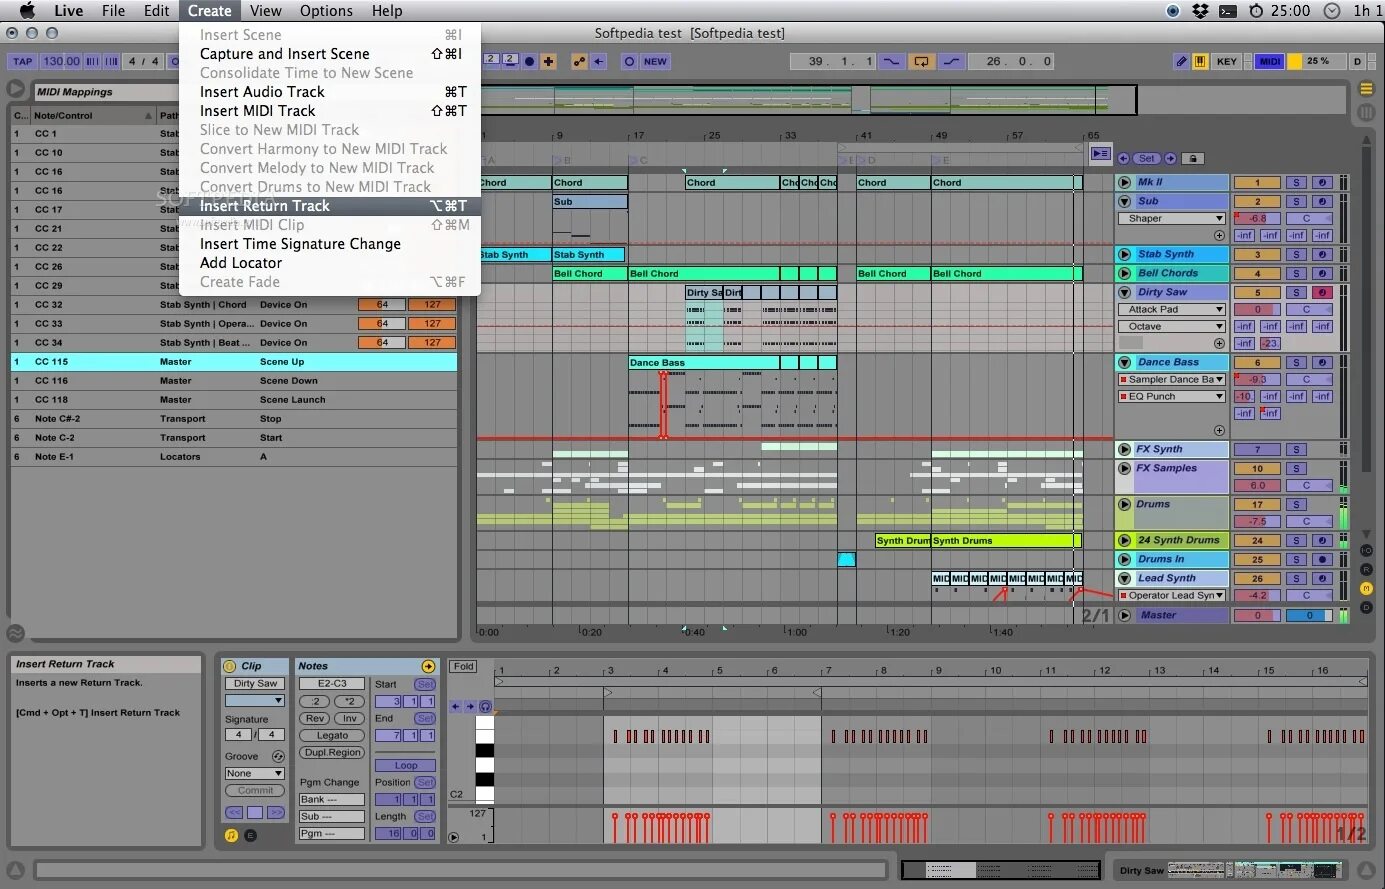The width and height of the screenshot is (1385, 889).
Task: Switch to Arrangement view icon
Action: click(1366, 88)
